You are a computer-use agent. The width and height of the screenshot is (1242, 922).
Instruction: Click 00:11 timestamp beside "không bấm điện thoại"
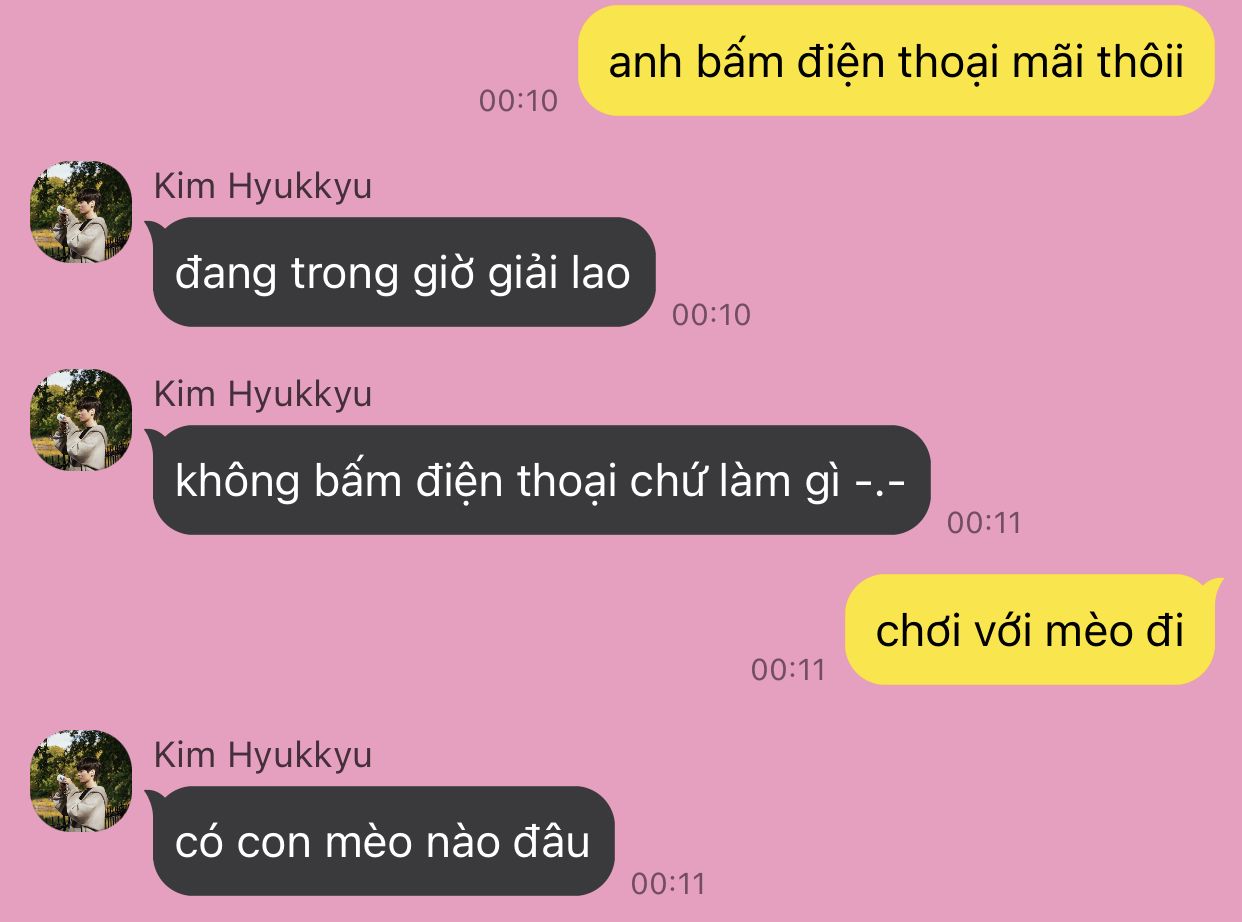[x=984, y=523]
